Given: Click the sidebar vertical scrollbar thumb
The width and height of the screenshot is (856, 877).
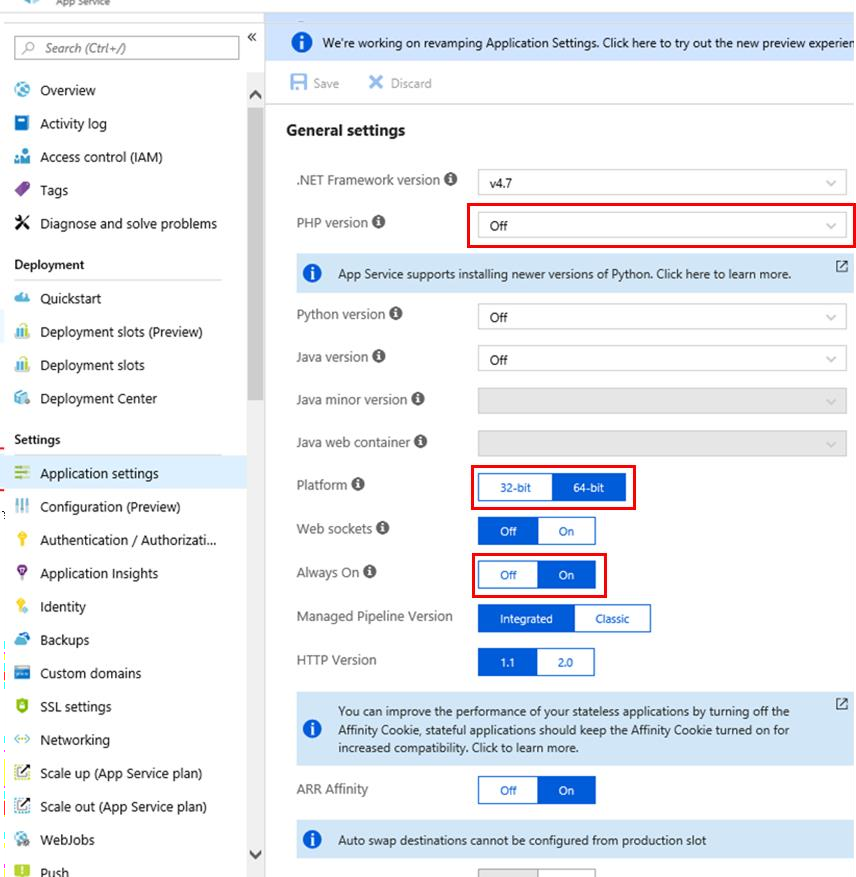Looking at the screenshot, I should click(255, 254).
